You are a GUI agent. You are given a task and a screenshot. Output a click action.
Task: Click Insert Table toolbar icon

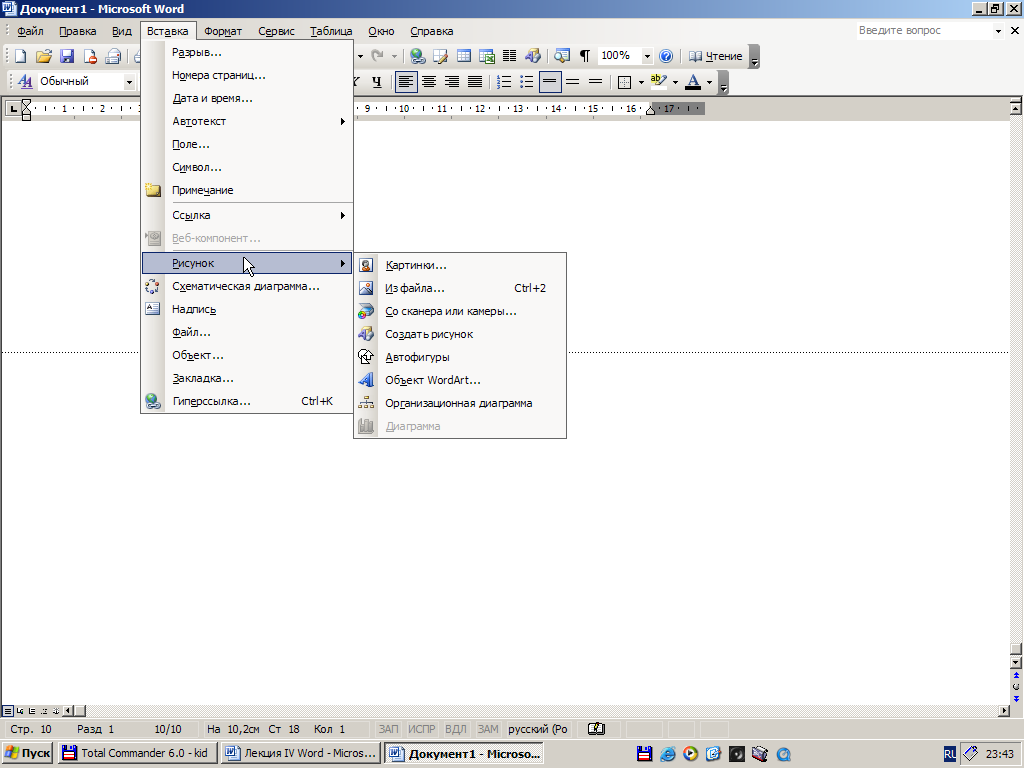(x=464, y=56)
